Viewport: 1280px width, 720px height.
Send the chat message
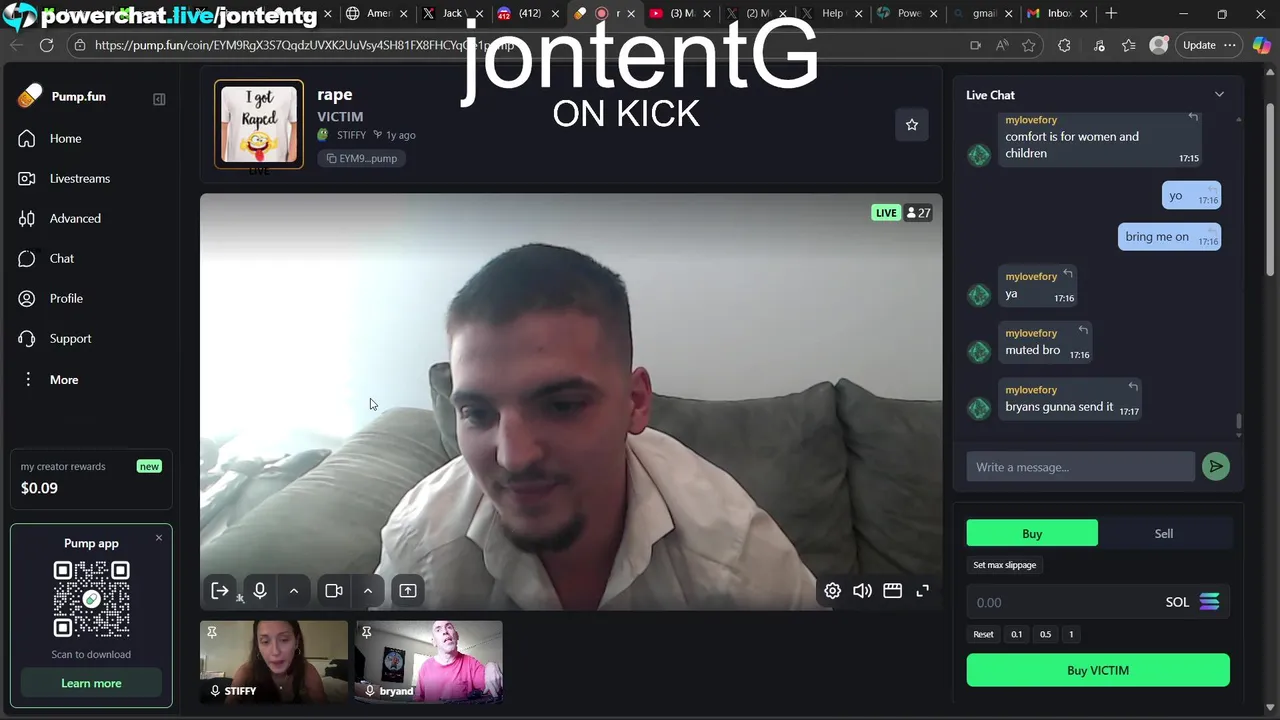coord(1216,466)
